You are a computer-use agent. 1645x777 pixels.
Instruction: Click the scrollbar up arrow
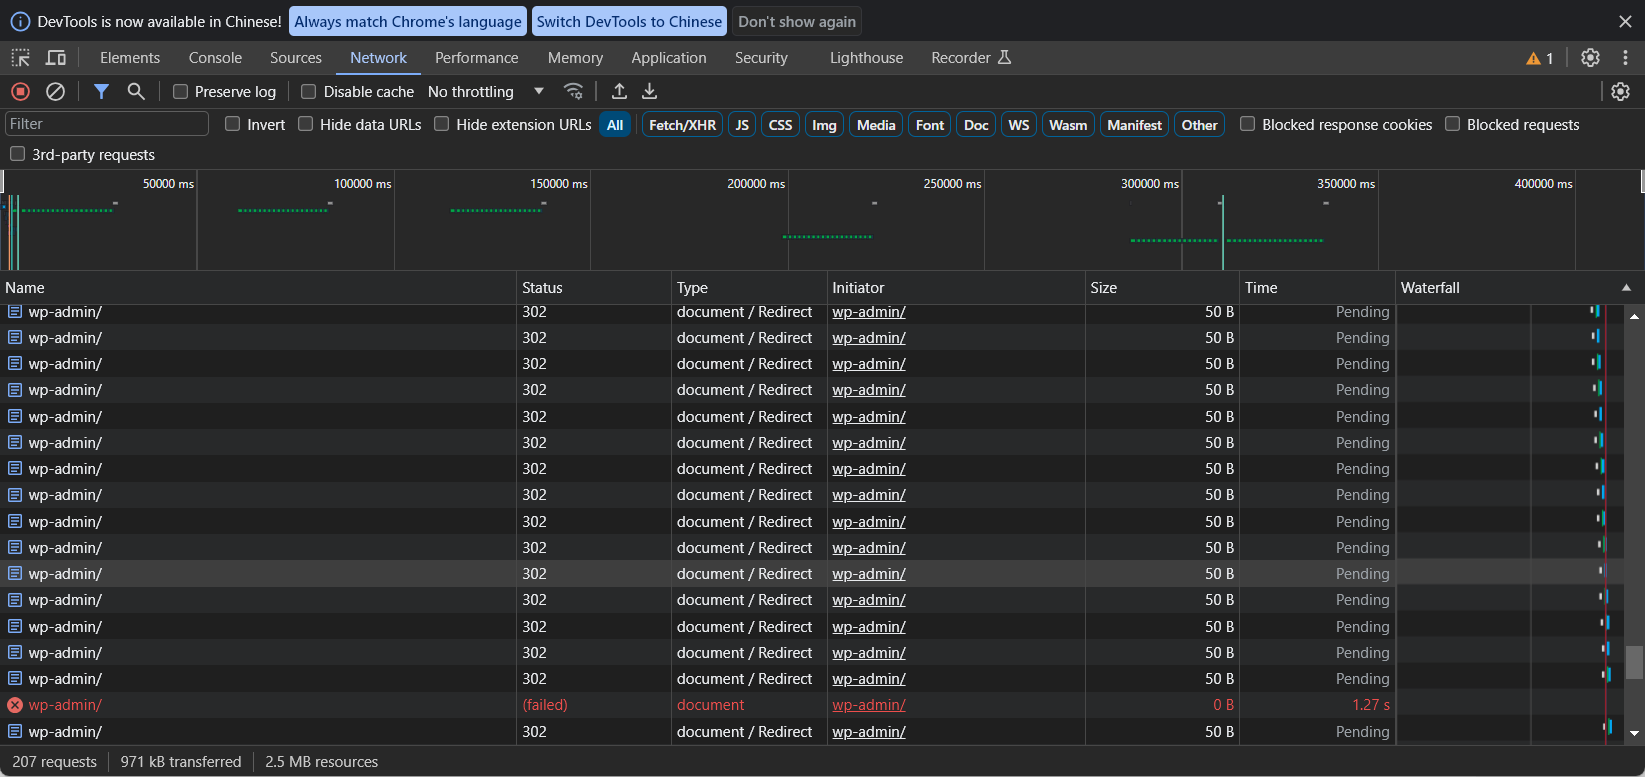(x=1634, y=316)
